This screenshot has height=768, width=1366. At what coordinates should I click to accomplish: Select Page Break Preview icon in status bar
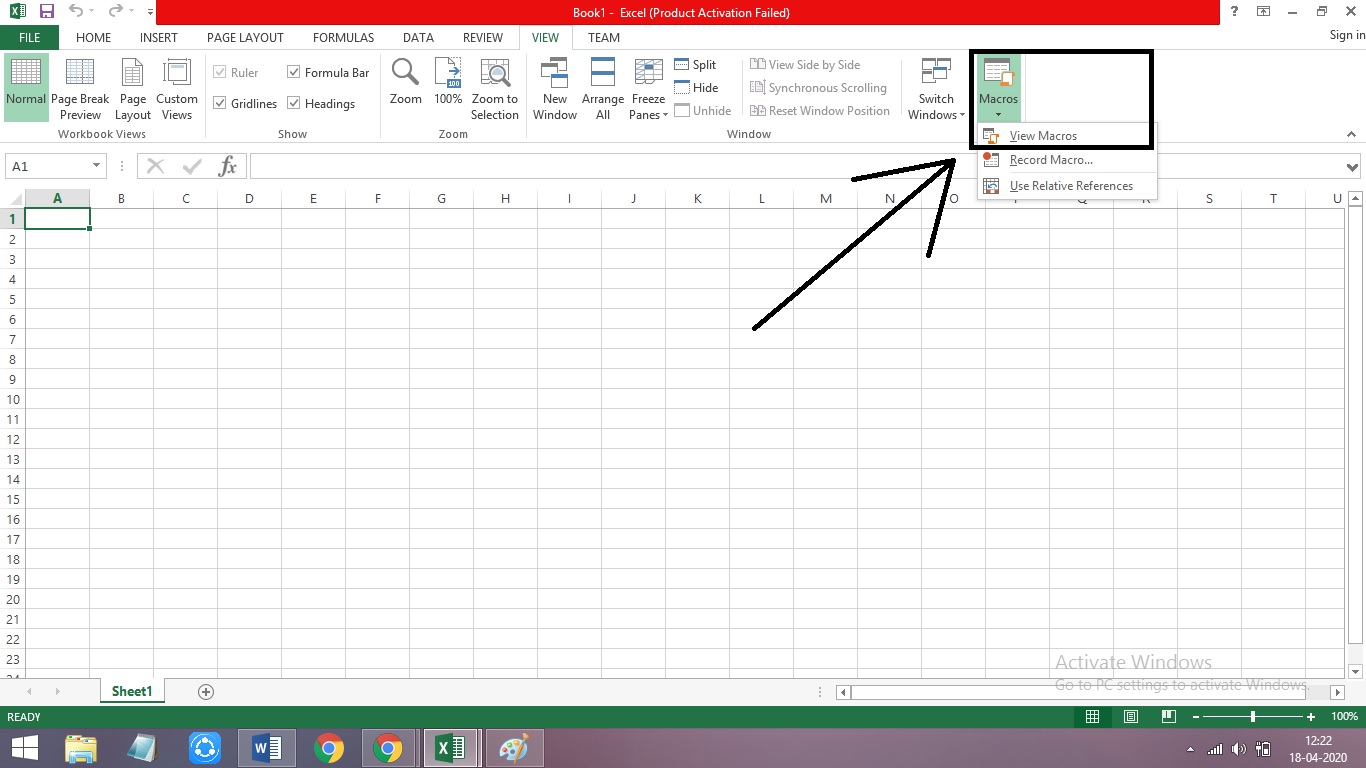(x=1169, y=717)
